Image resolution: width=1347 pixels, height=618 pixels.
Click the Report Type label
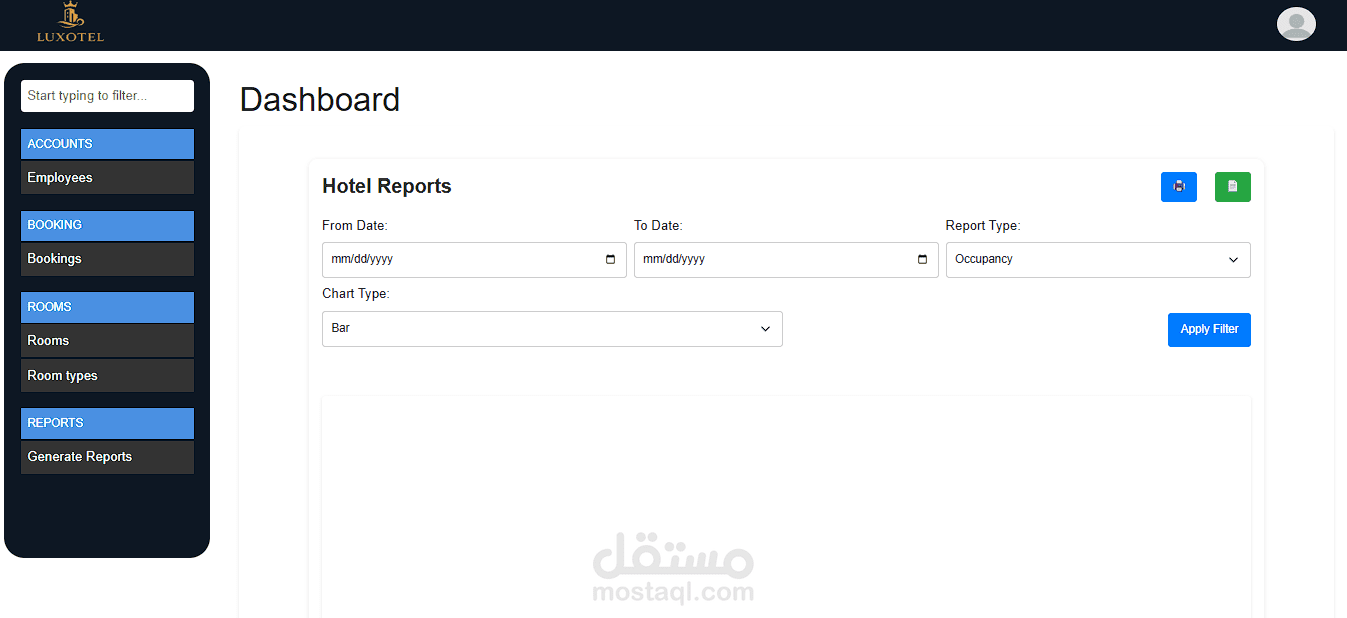983,226
